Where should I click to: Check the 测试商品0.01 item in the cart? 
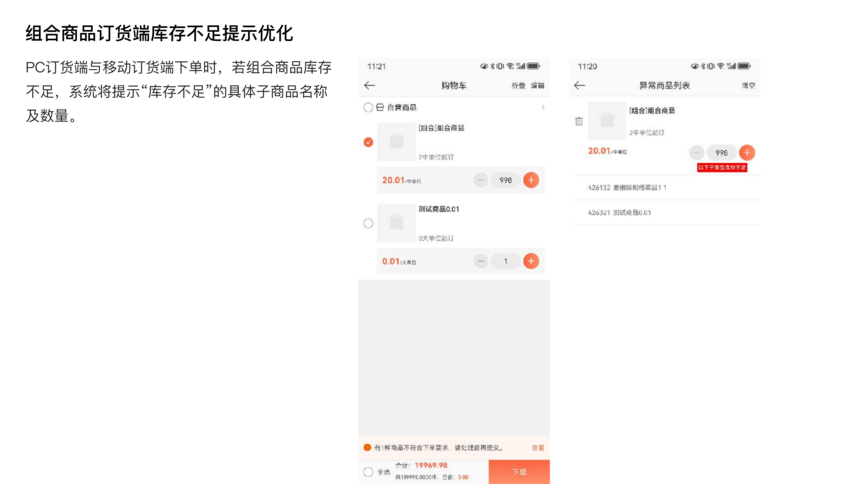(x=368, y=223)
